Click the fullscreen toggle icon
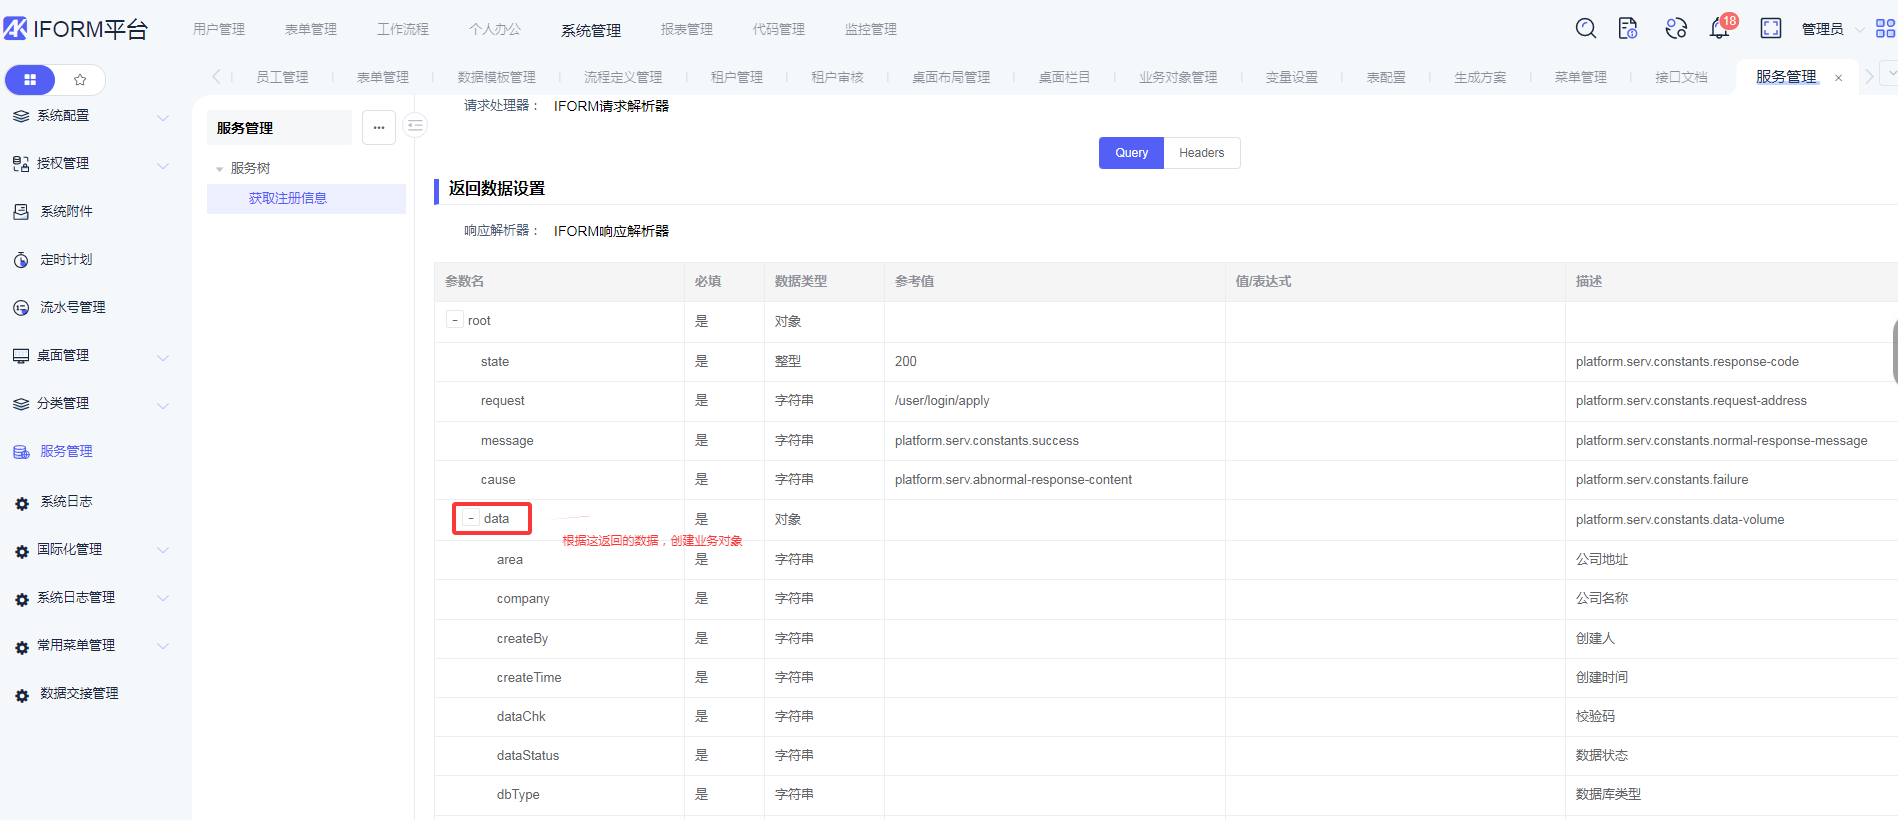 (x=1770, y=28)
